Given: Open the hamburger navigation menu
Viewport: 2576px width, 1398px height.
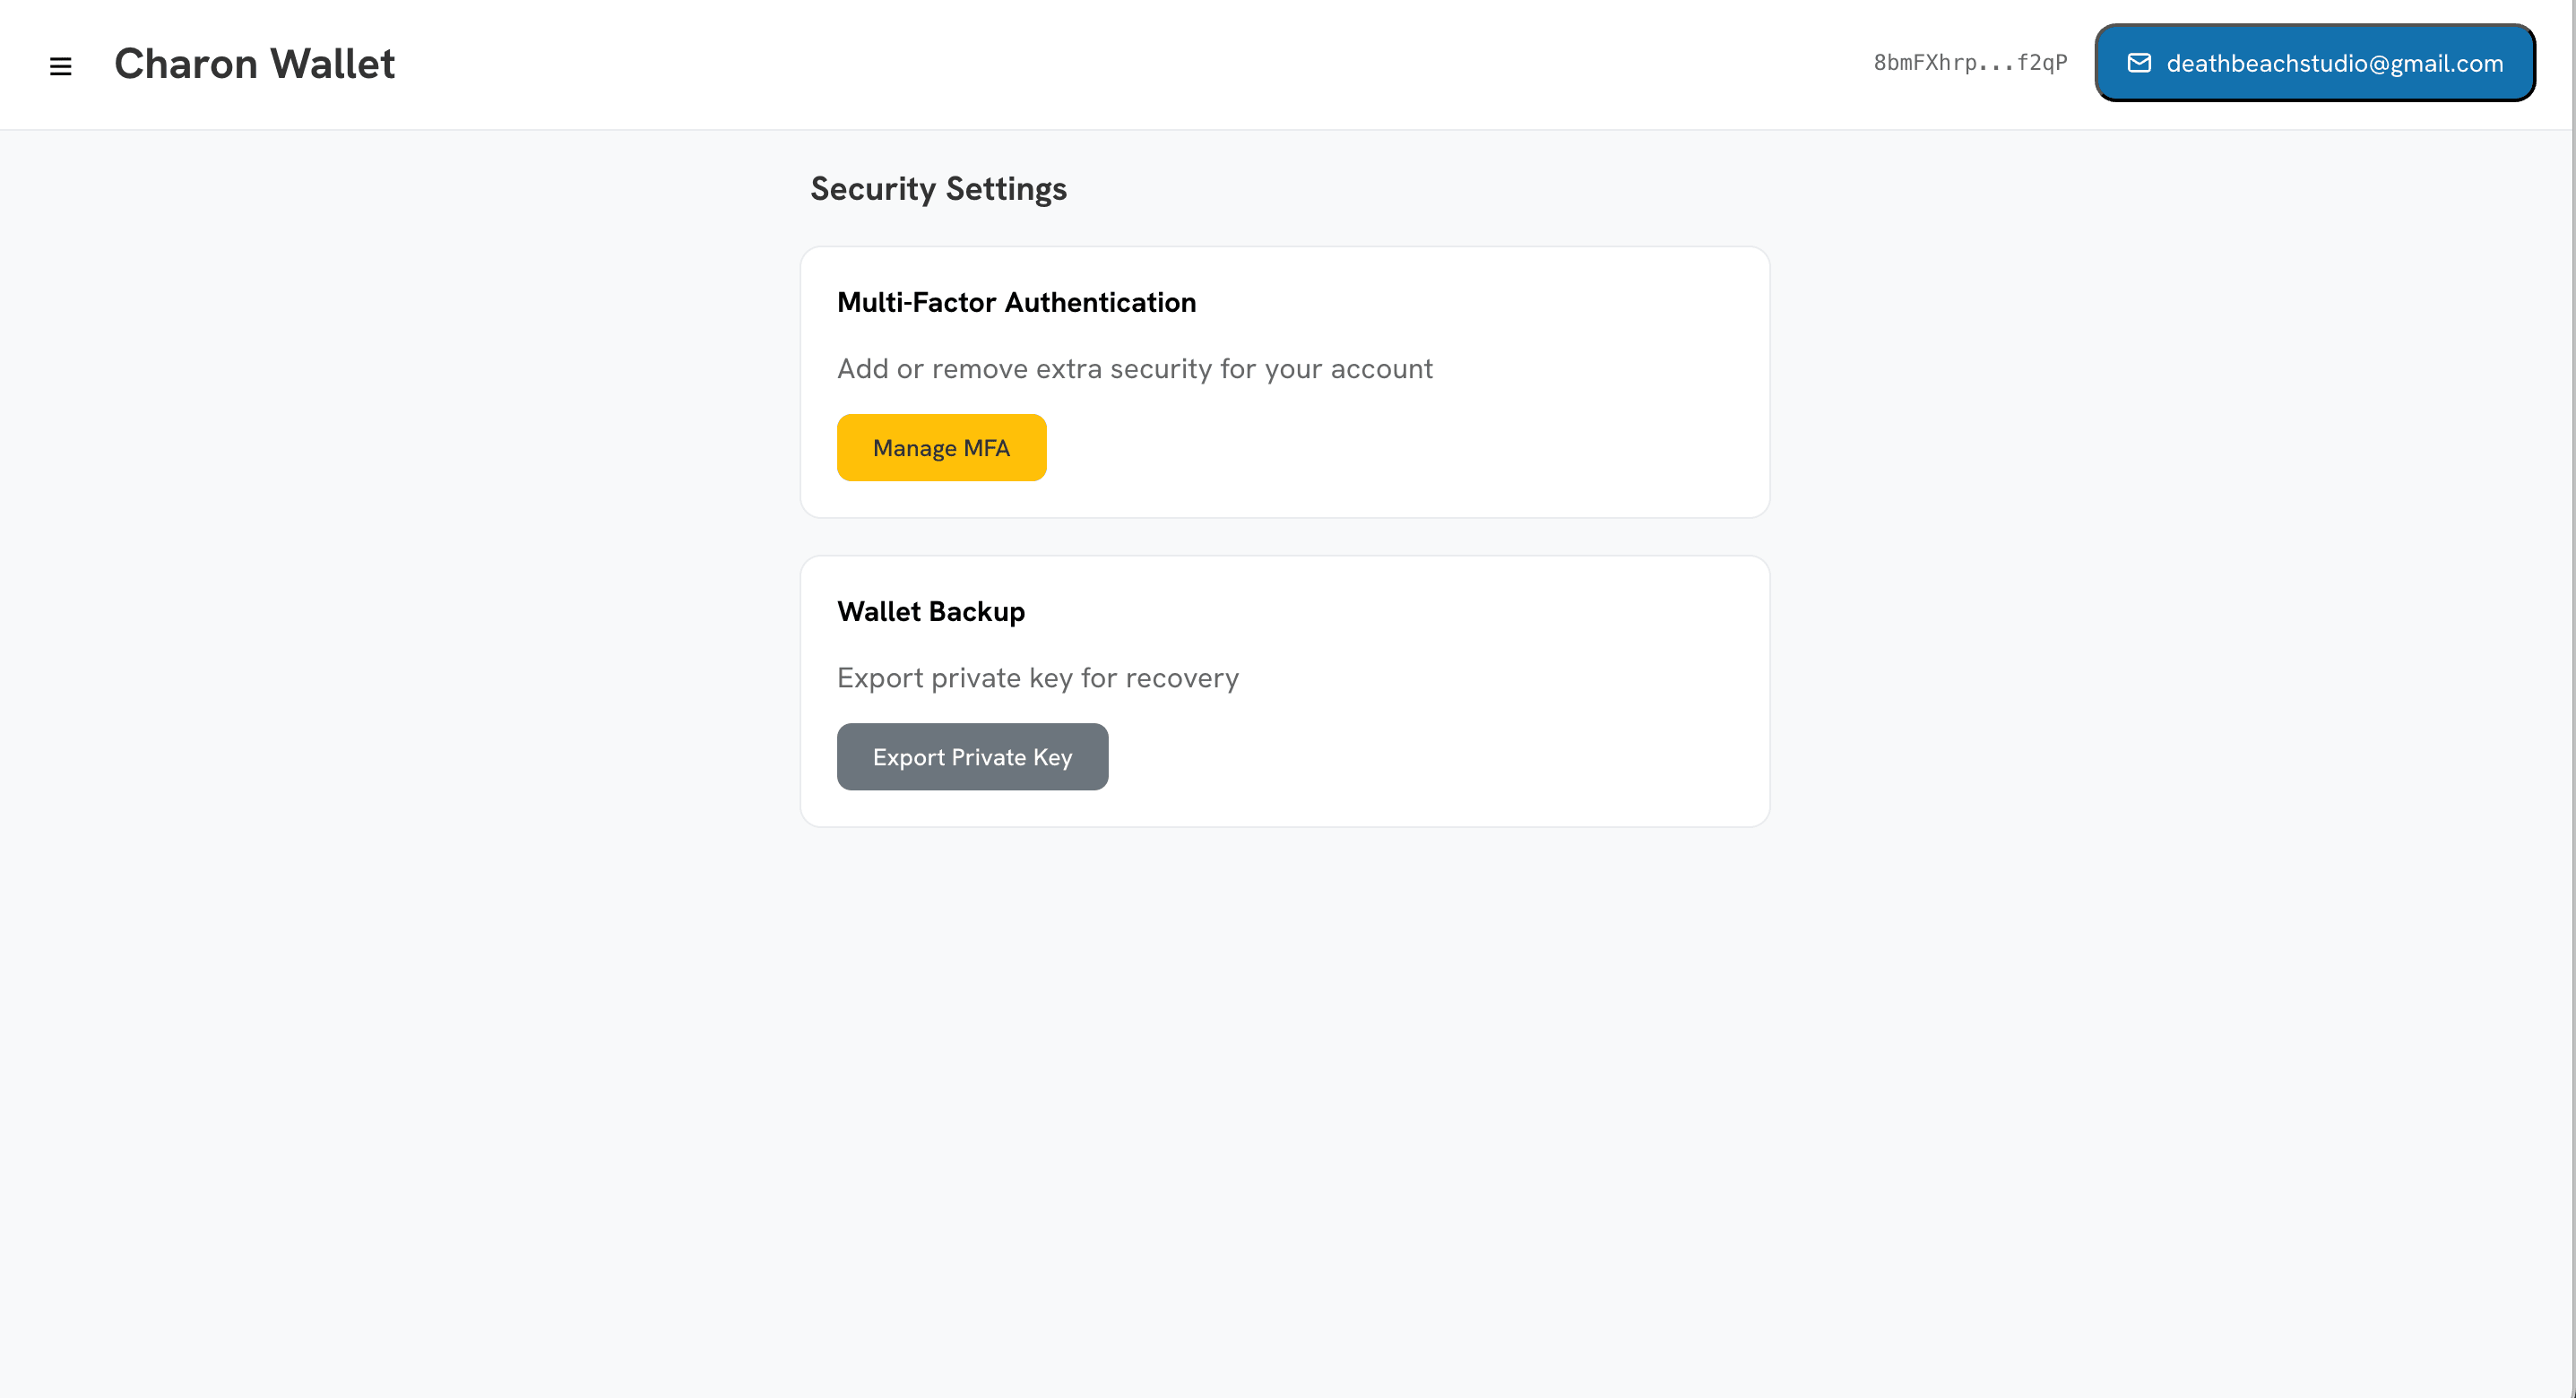Looking at the screenshot, I should click(x=60, y=66).
